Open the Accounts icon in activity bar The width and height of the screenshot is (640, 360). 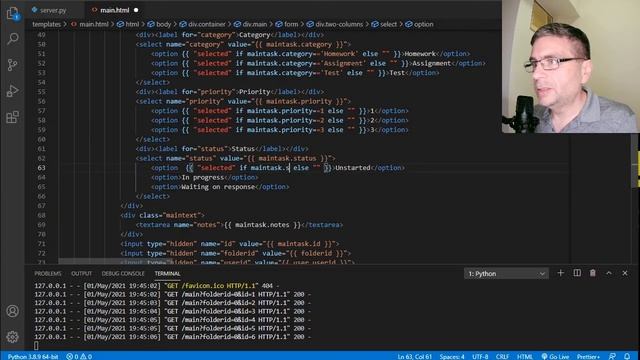[x=13, y=311]
